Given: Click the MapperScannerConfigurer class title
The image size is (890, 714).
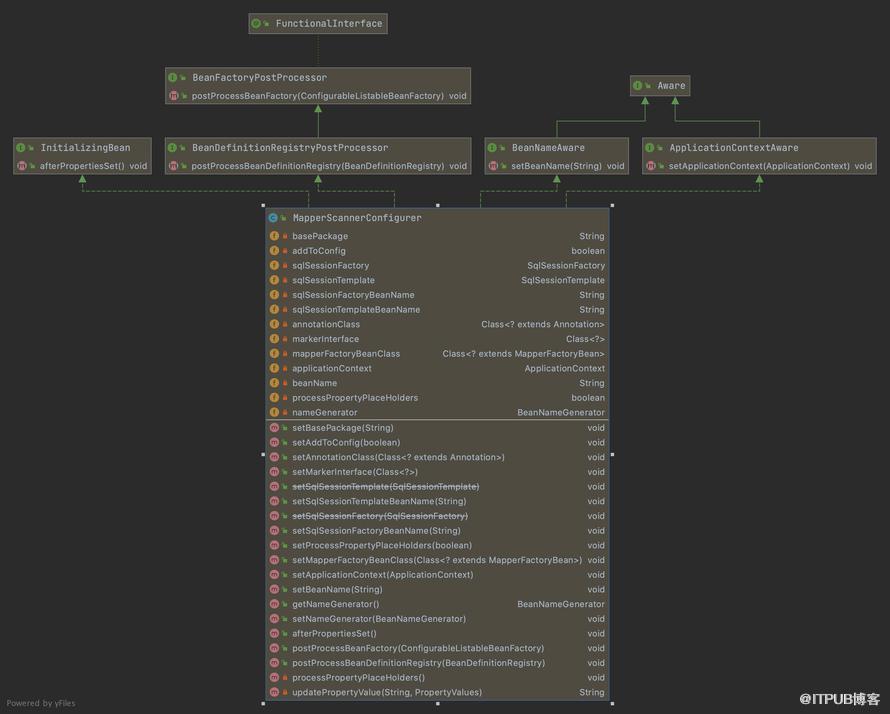Looking at the screenshot, I should click(x=357, y=217).
